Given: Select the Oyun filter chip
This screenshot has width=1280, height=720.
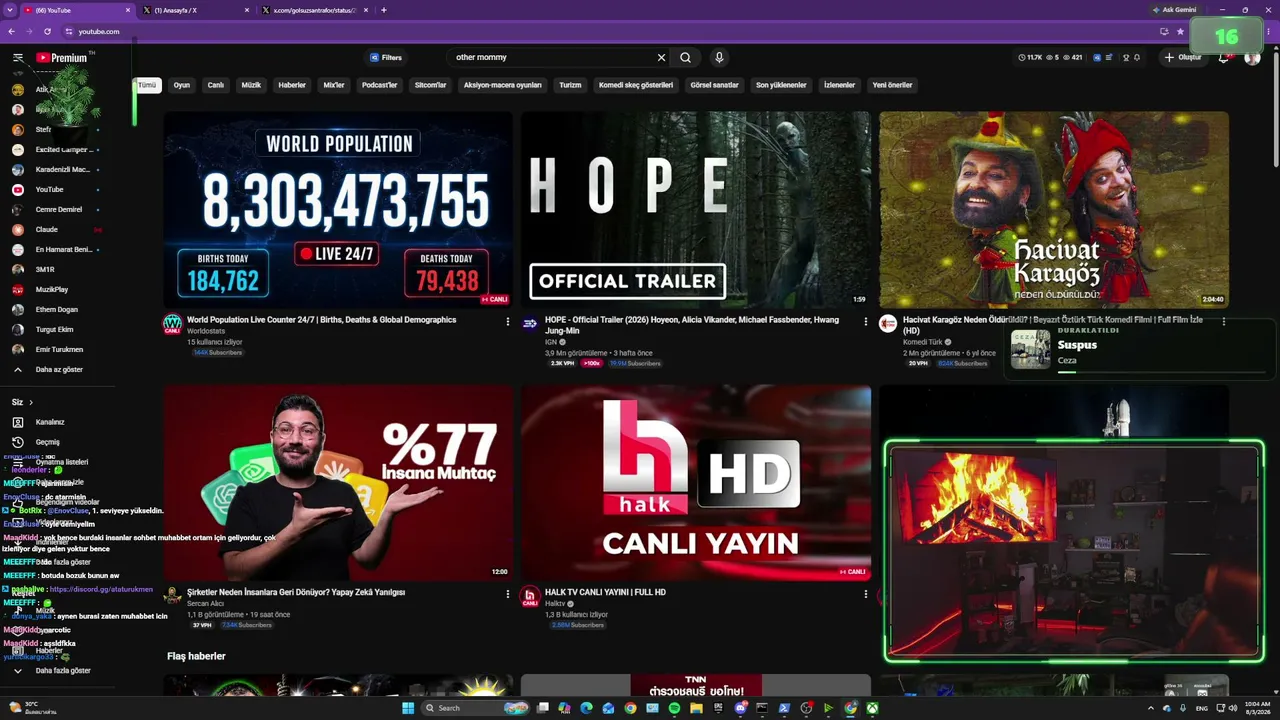Looking at the screenshot, I should click(182, 85).
